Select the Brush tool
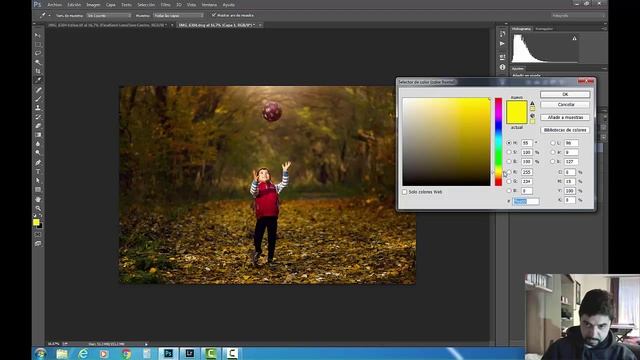This screenshot has height=360, width=640. pyautogui.click(x=38, y=99)
